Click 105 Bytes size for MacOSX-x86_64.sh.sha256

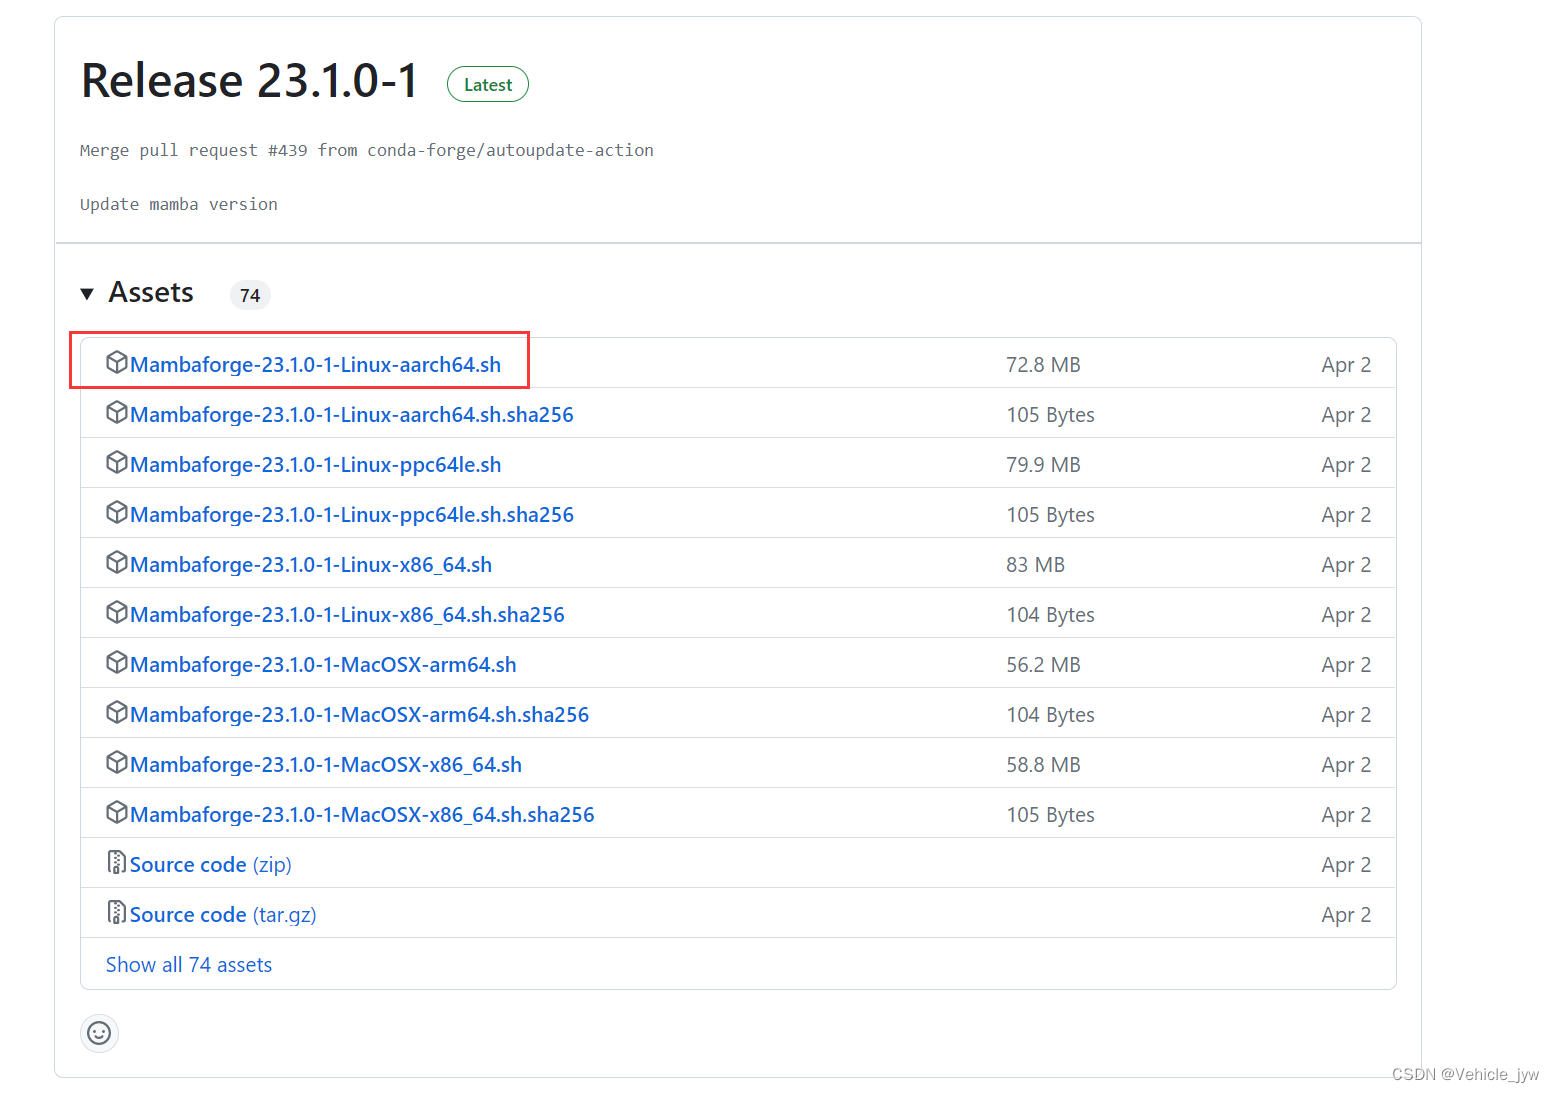(1050, 815)
